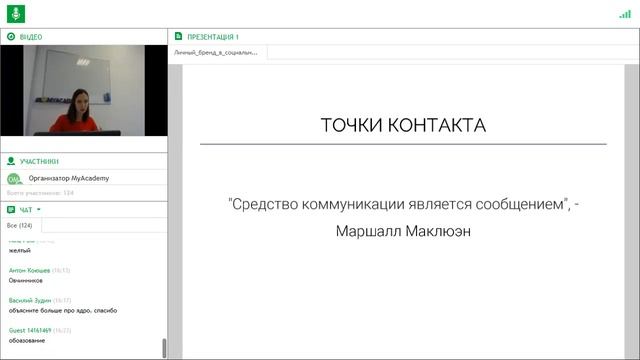Click the chat author Антон Кокошев
Image resolution: width=640 pixels, height=360 pixels.
pyautogui.click(x=29, y=270)
